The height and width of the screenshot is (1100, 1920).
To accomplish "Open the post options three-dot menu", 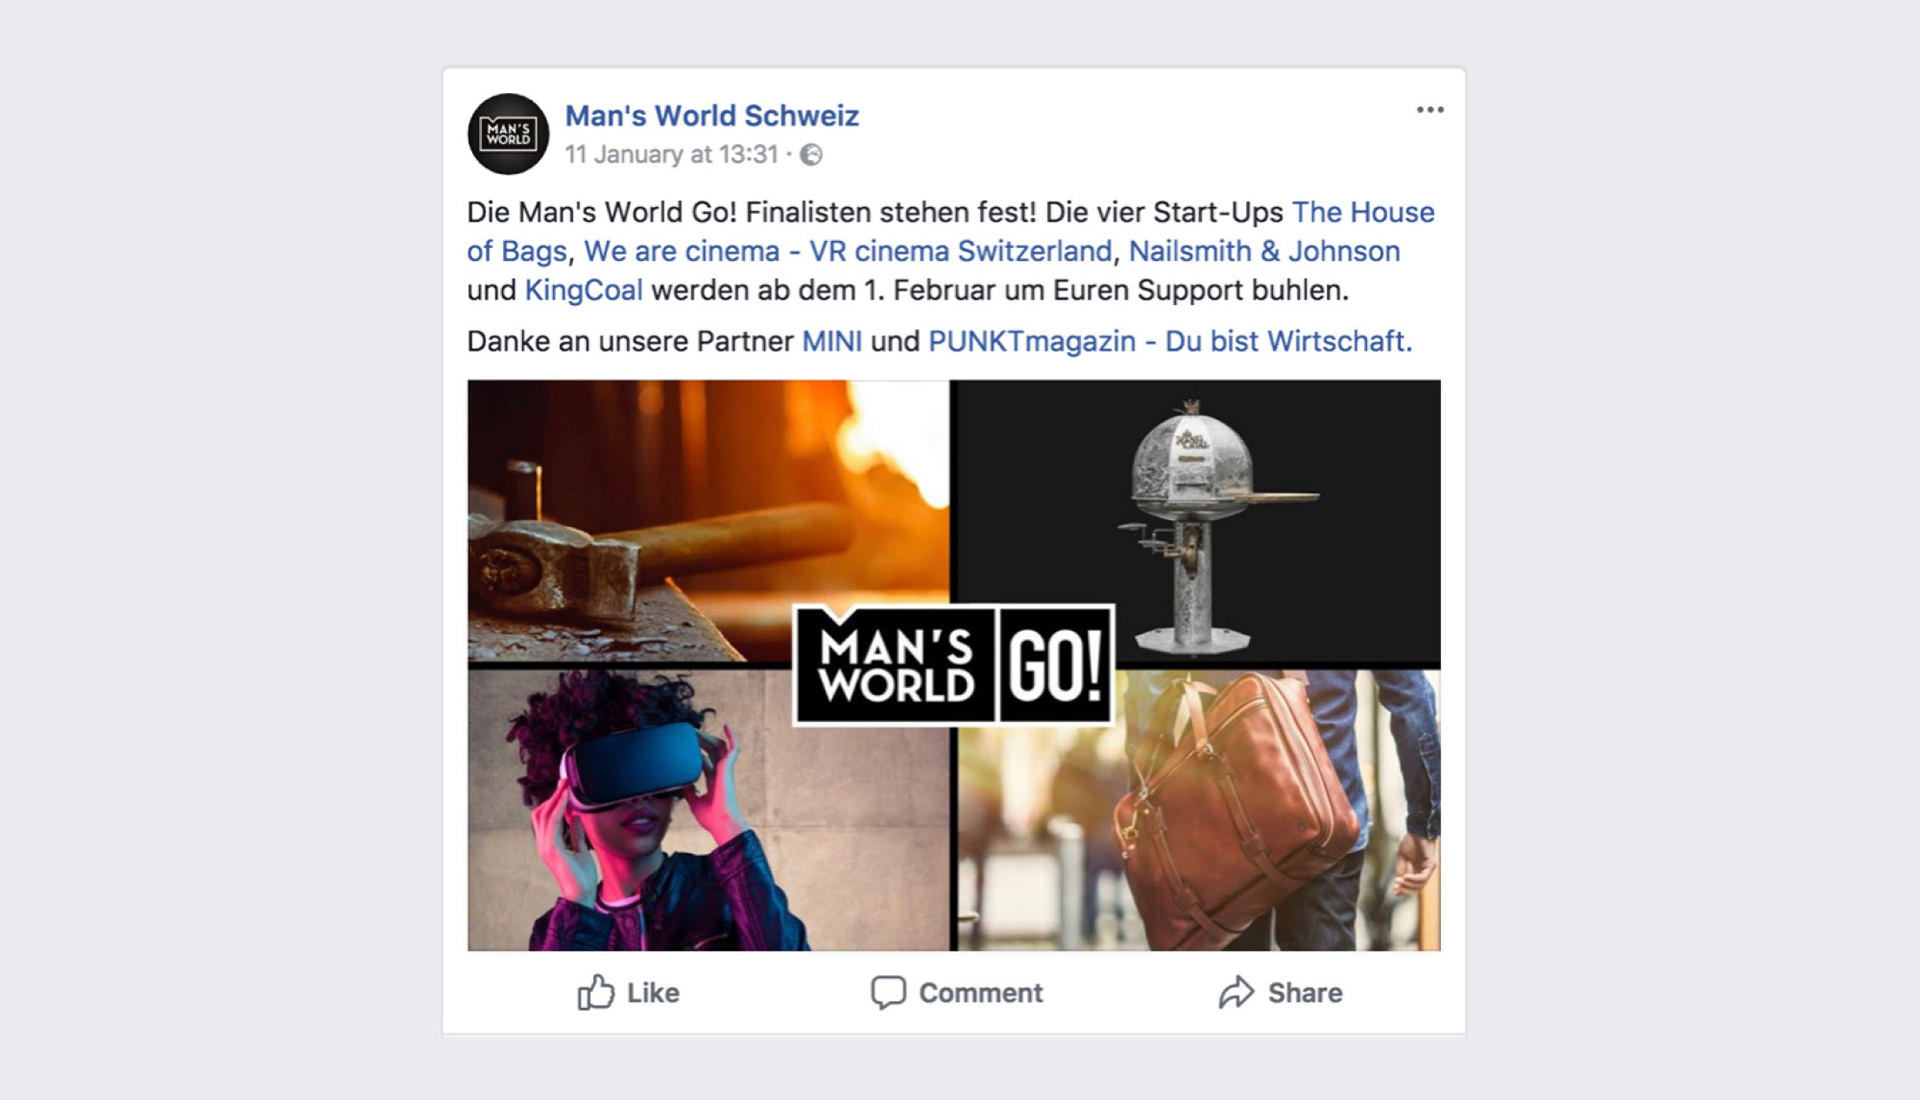I will coord(1430,110).
